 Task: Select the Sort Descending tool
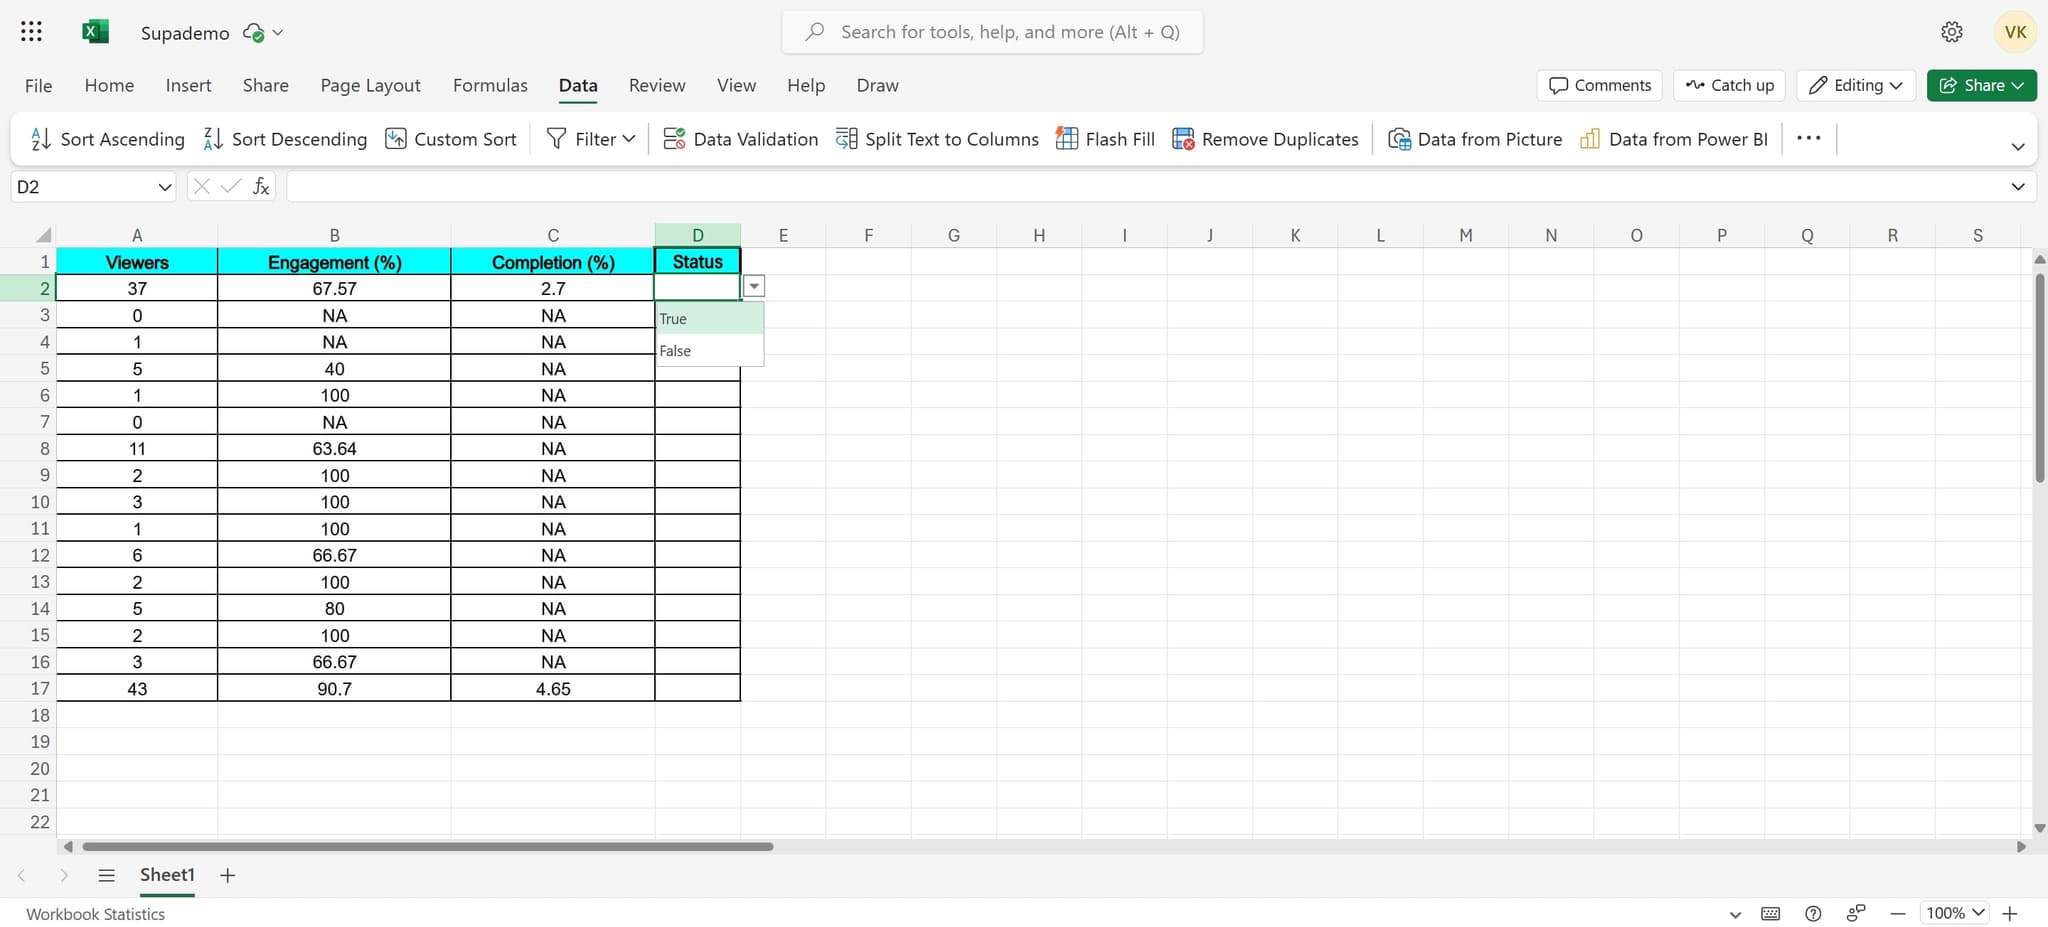(283, 139)
